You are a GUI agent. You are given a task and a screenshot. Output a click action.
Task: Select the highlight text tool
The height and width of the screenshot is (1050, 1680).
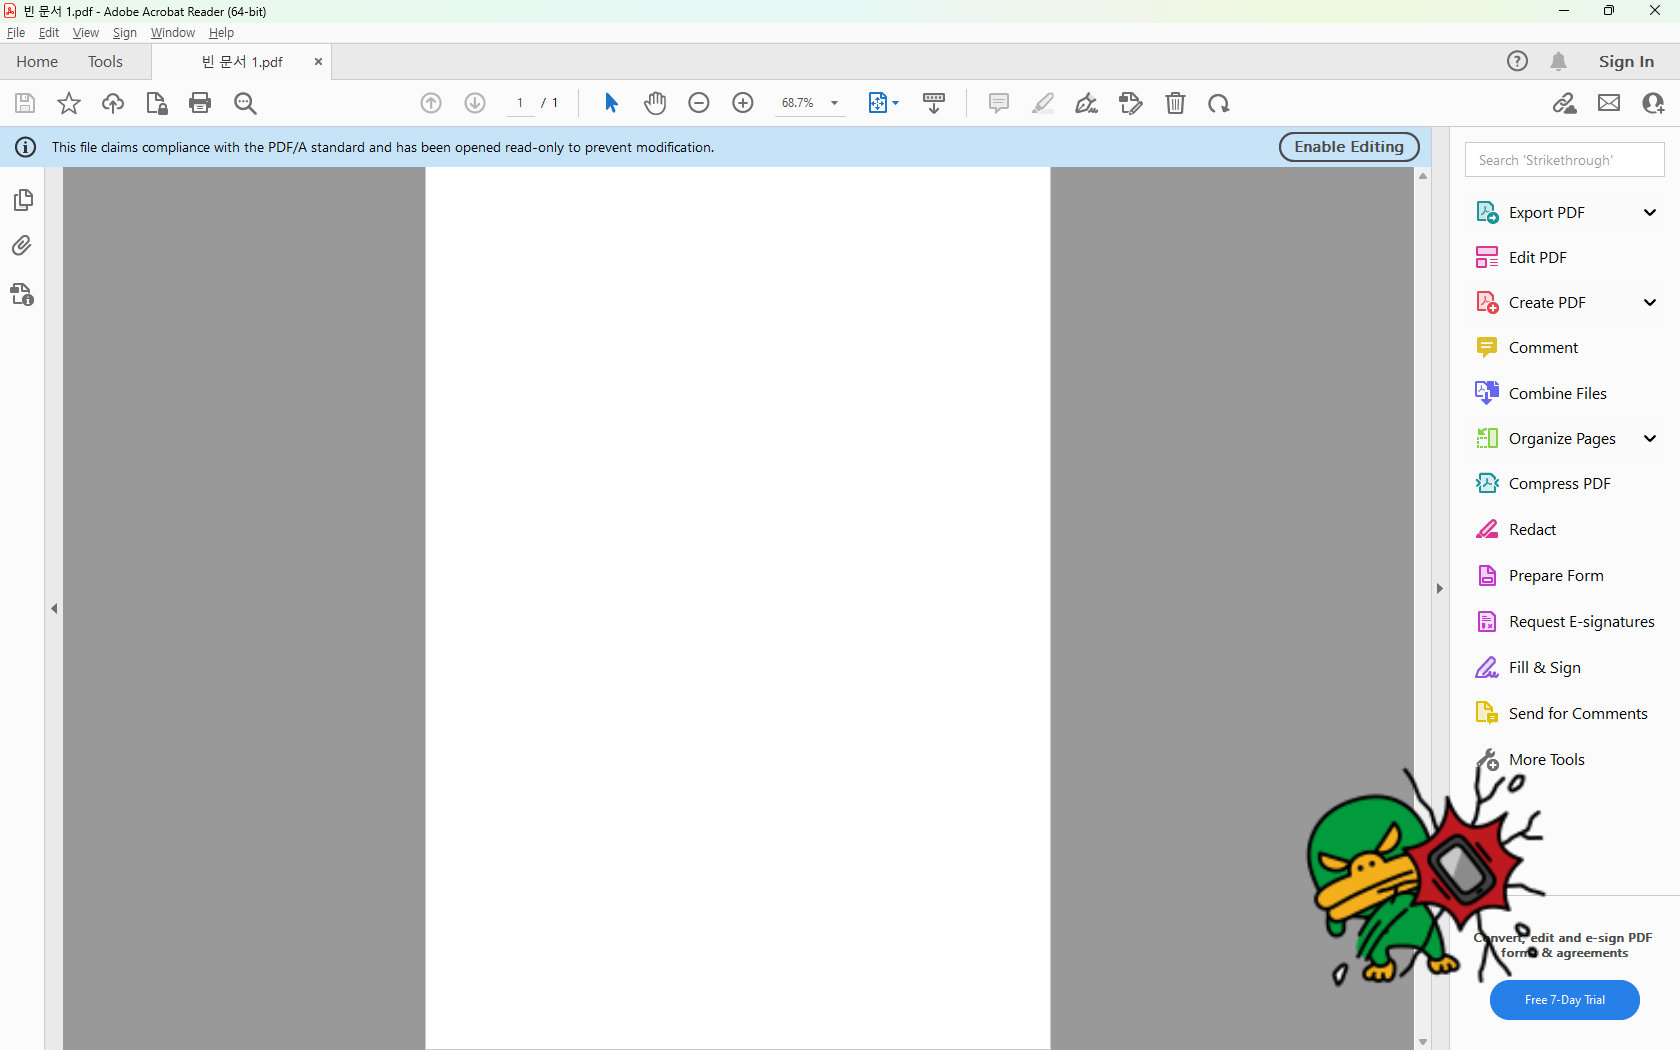click(x=1043, y=103)
